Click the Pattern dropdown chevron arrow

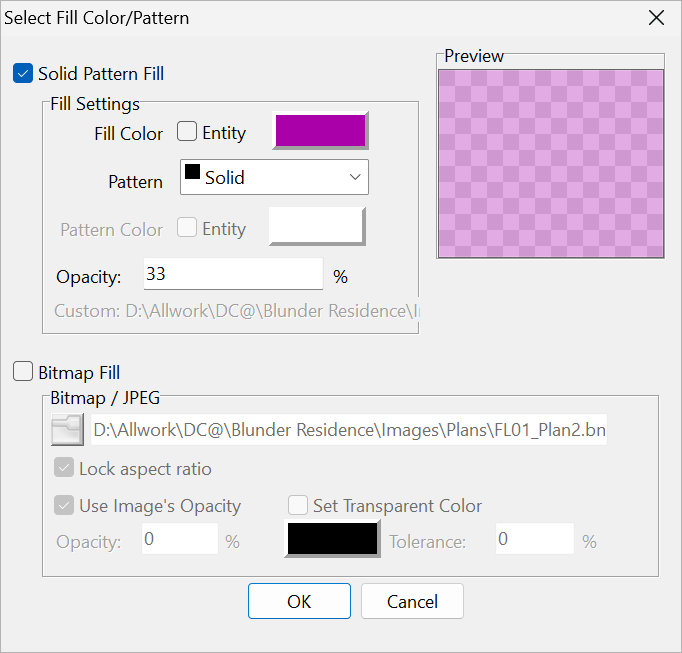tap(355, 177)
